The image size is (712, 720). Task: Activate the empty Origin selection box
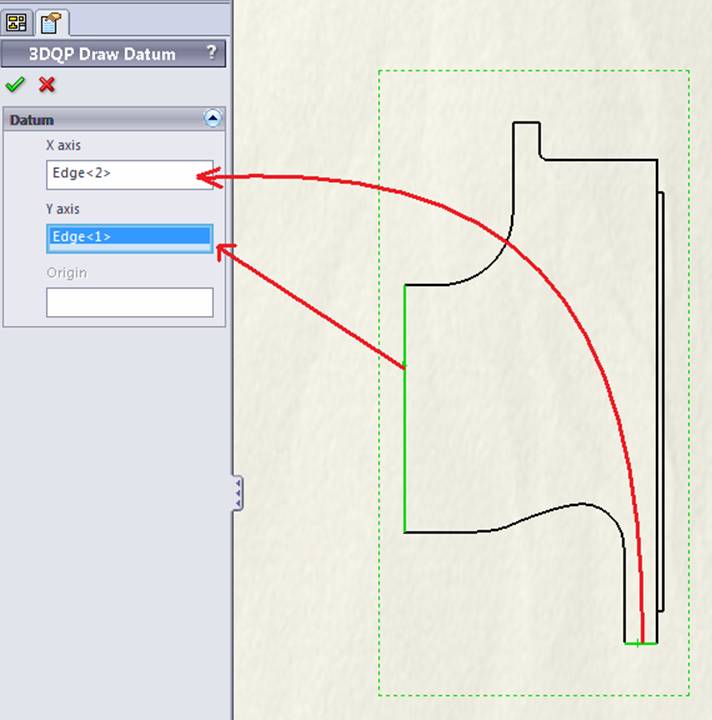coord(129,302)
